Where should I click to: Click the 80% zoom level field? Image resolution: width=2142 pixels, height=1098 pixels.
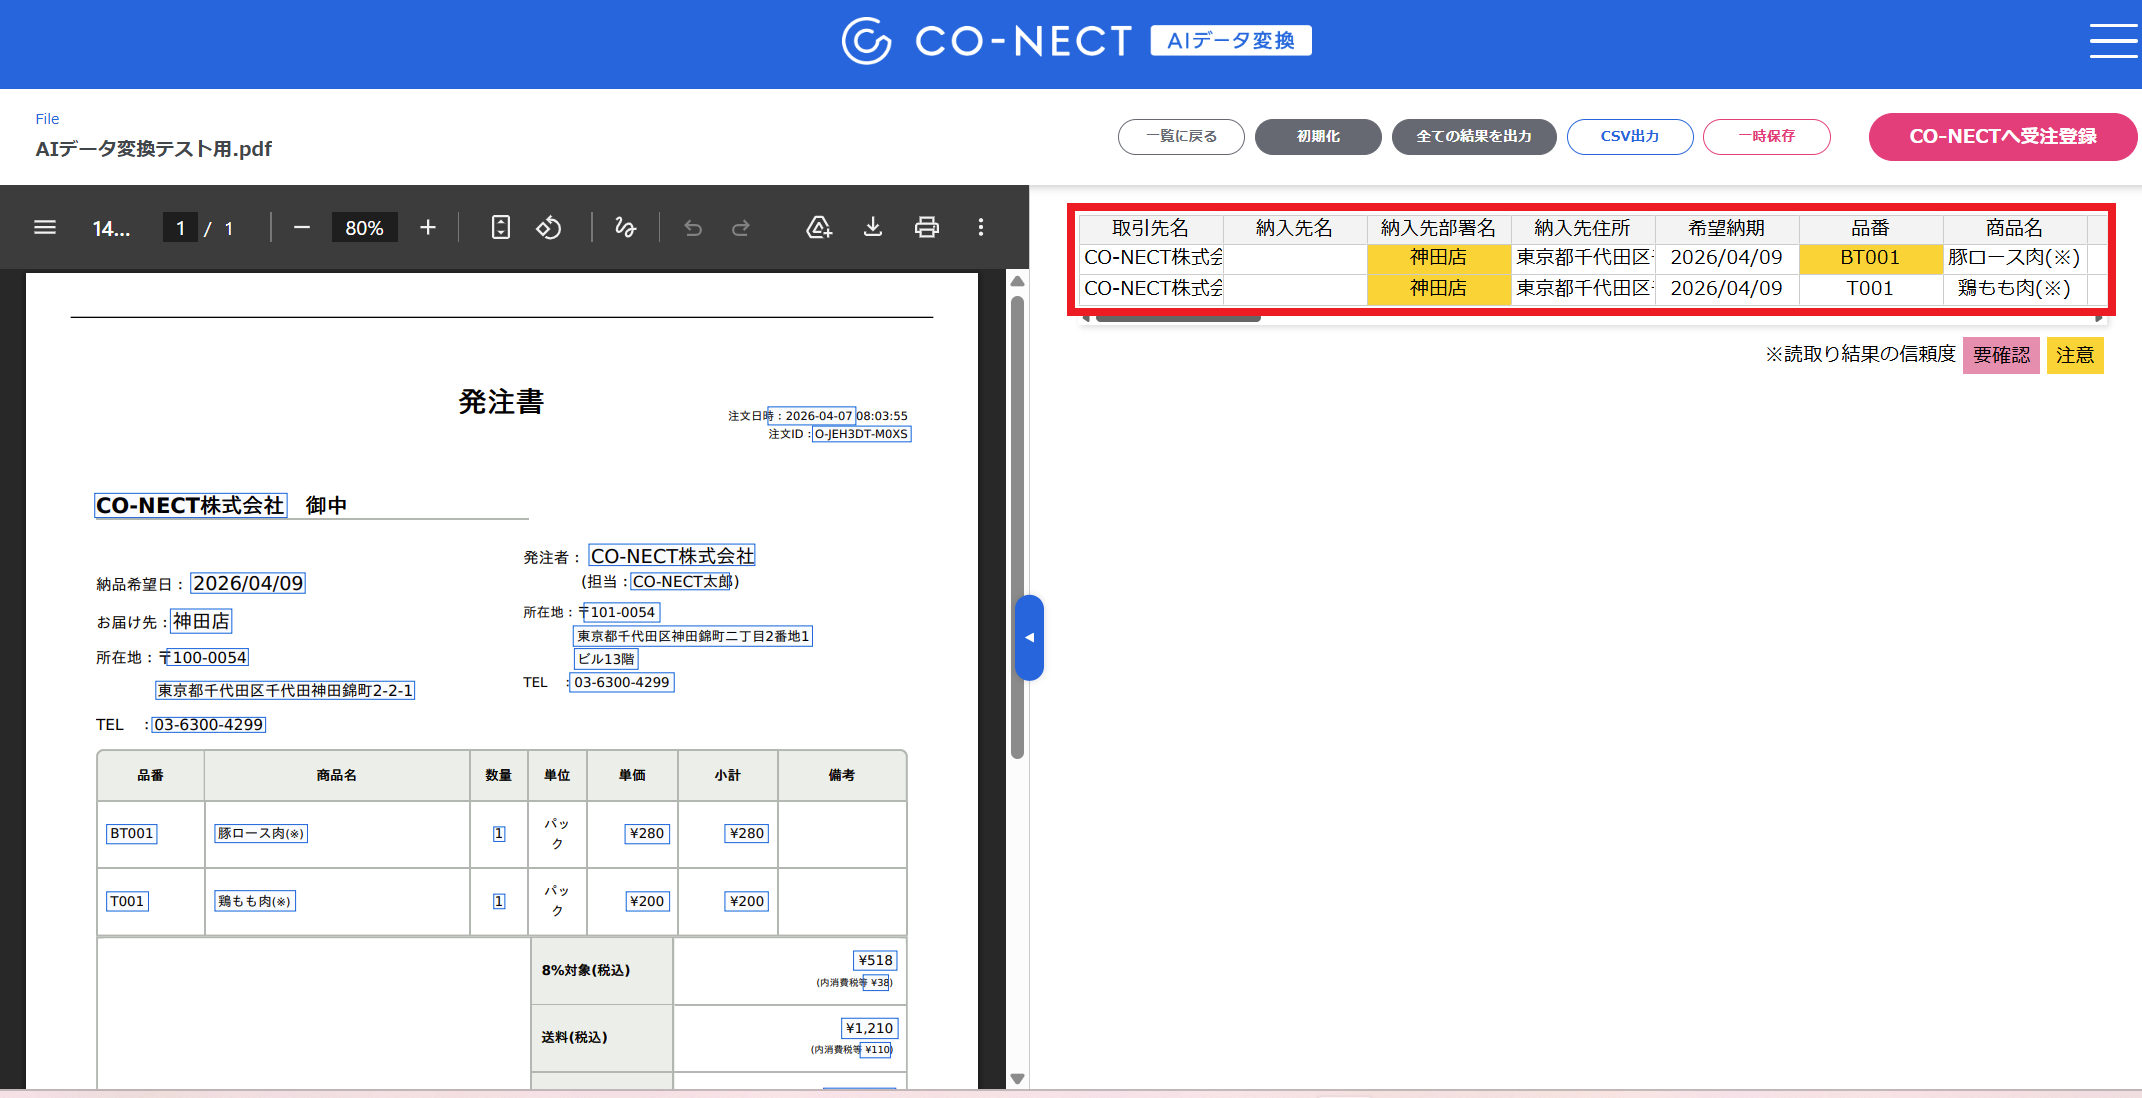[364, 228]
